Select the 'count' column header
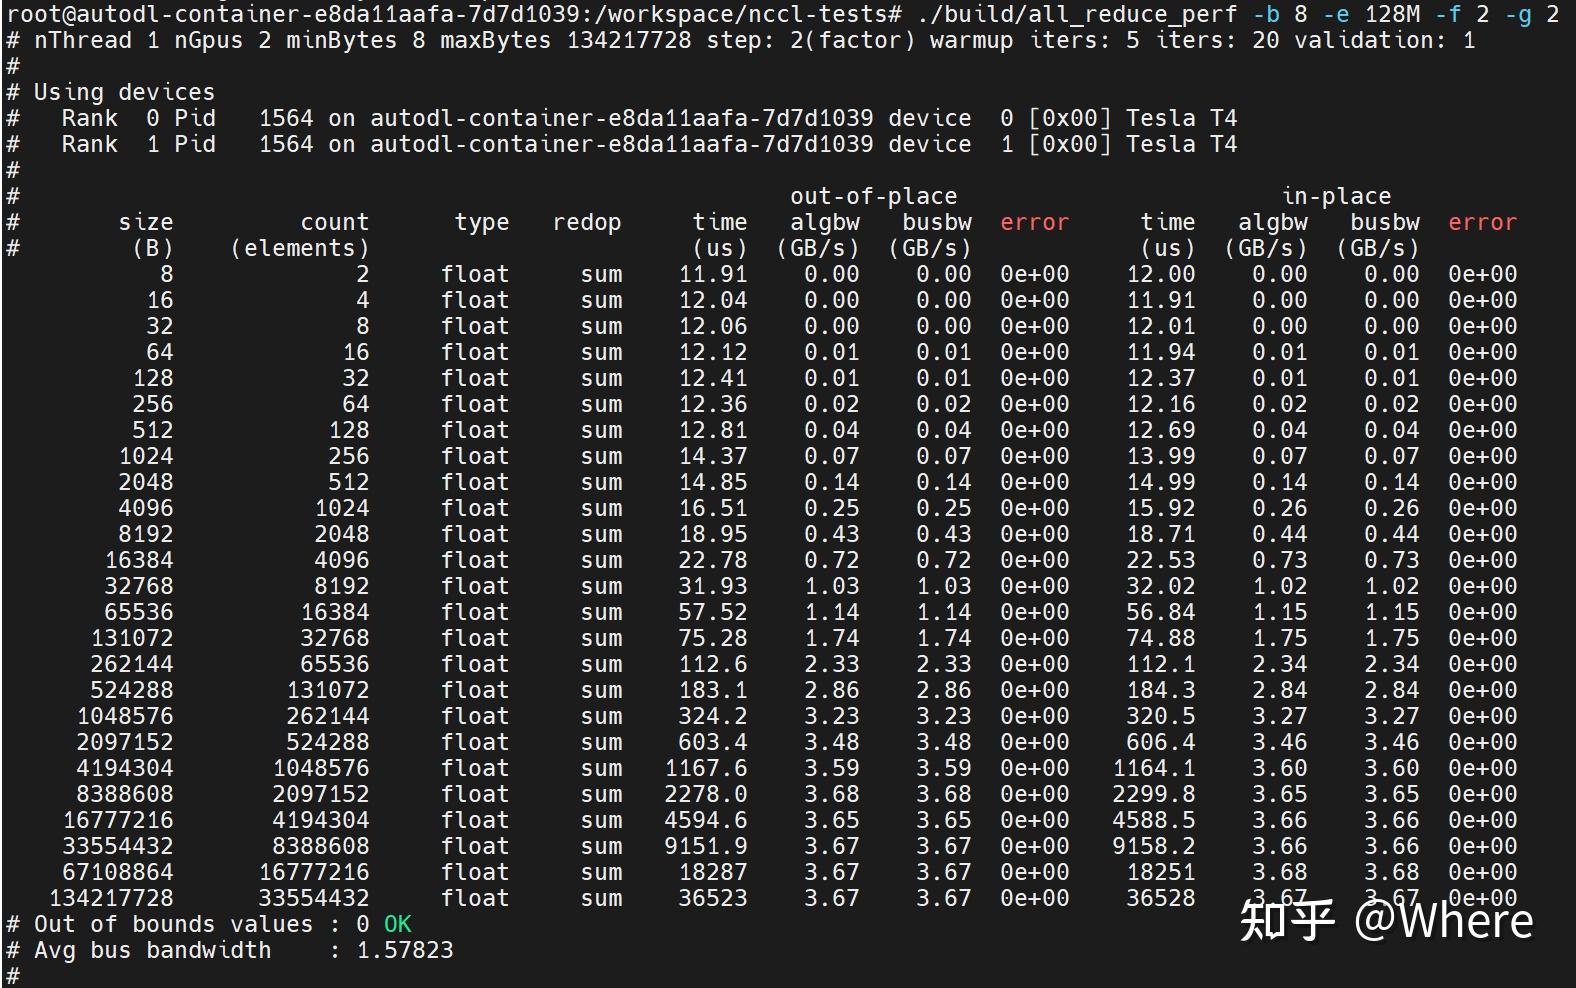Image resolution: width=1576 pixels, height=988 pixels. (x=335, y=222)
